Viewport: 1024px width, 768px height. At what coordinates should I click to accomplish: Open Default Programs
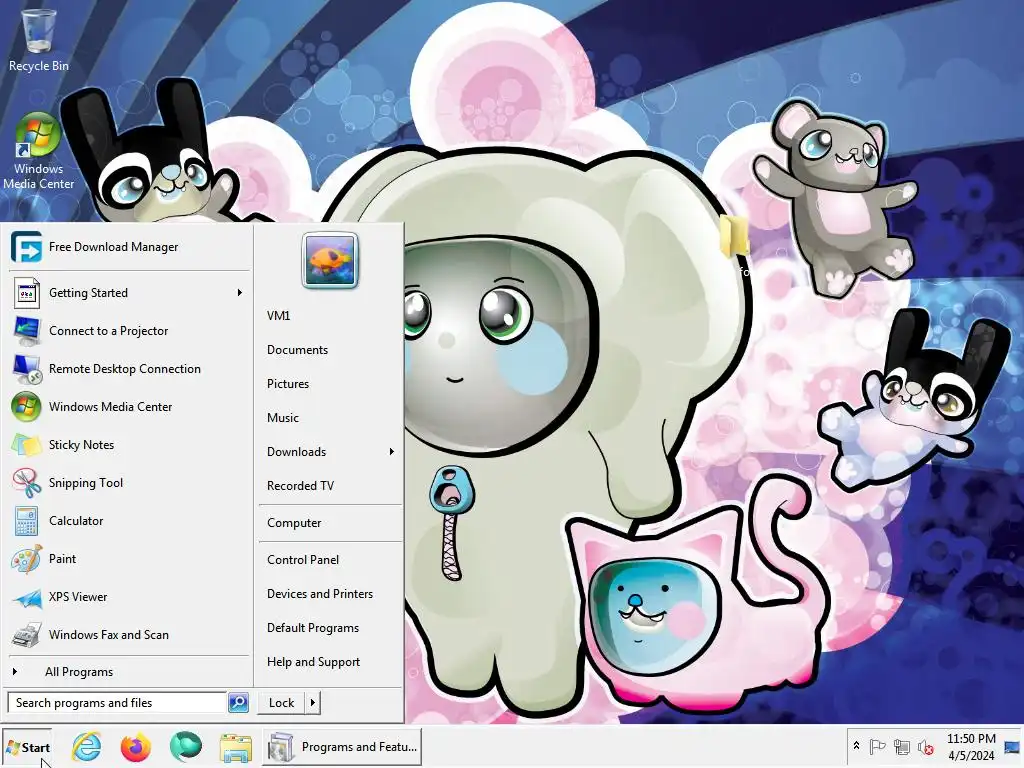tap(313, 628)
